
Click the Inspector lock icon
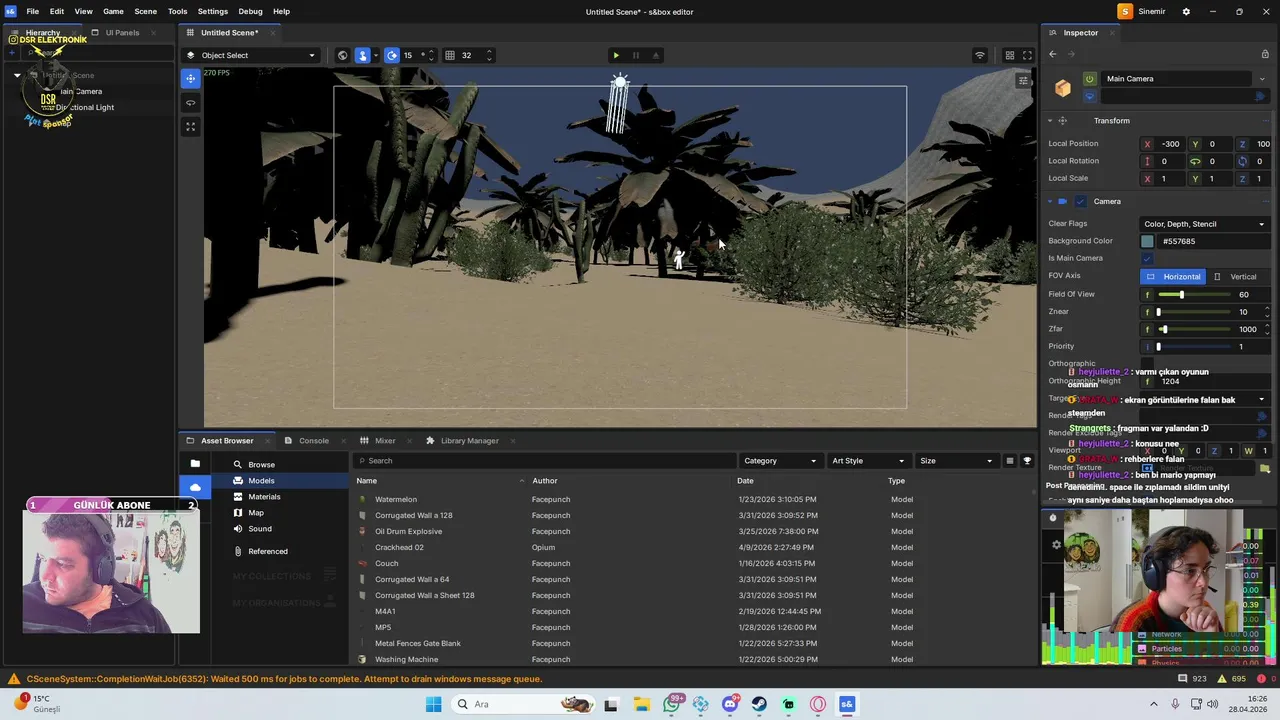pyautogui.click(x=1265, y=54)
